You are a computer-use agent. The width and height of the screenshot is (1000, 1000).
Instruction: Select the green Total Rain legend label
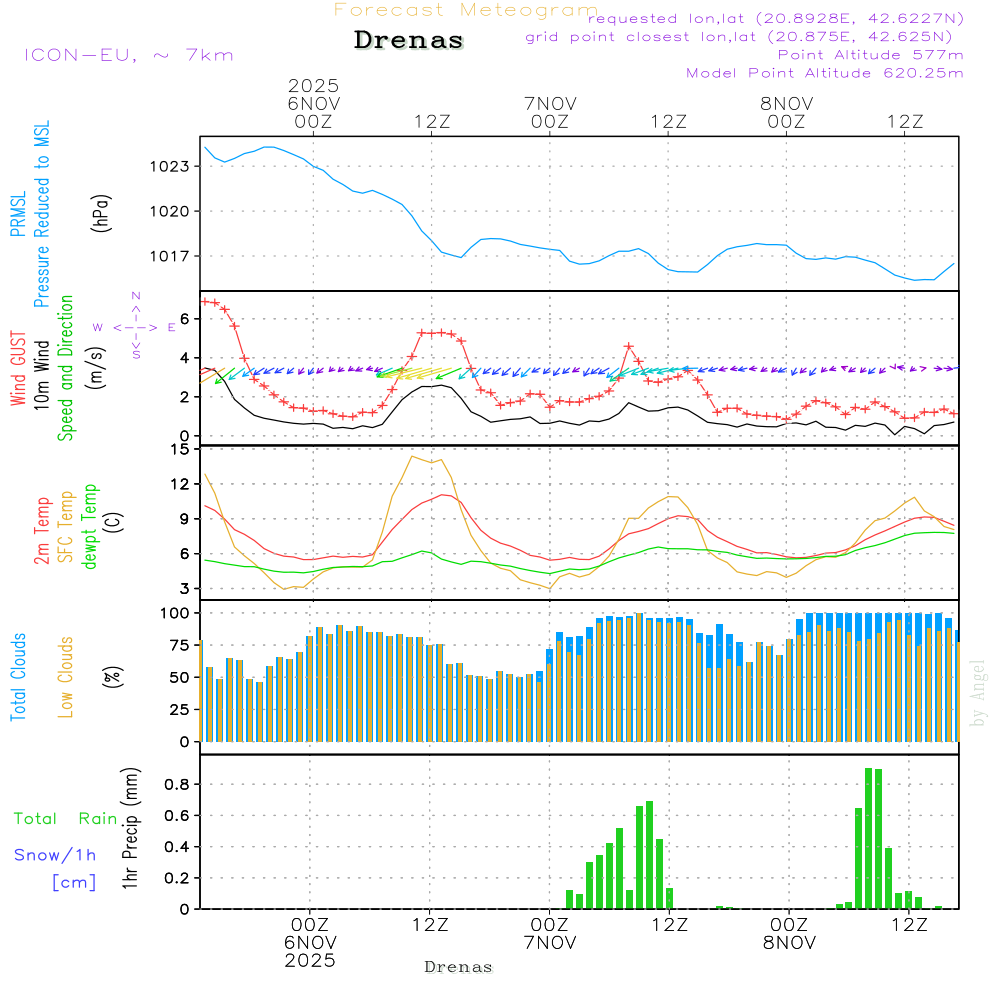[66, 819]
